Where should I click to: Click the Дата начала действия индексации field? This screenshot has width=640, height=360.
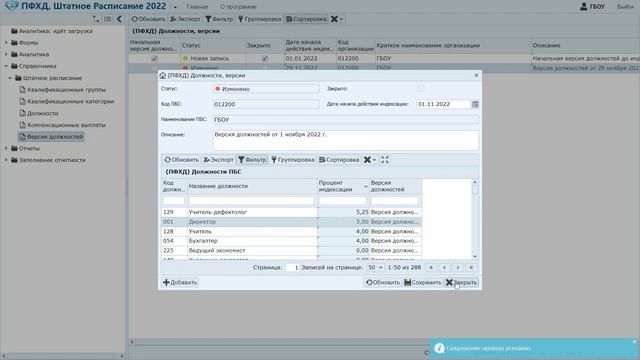coord(443,104)
